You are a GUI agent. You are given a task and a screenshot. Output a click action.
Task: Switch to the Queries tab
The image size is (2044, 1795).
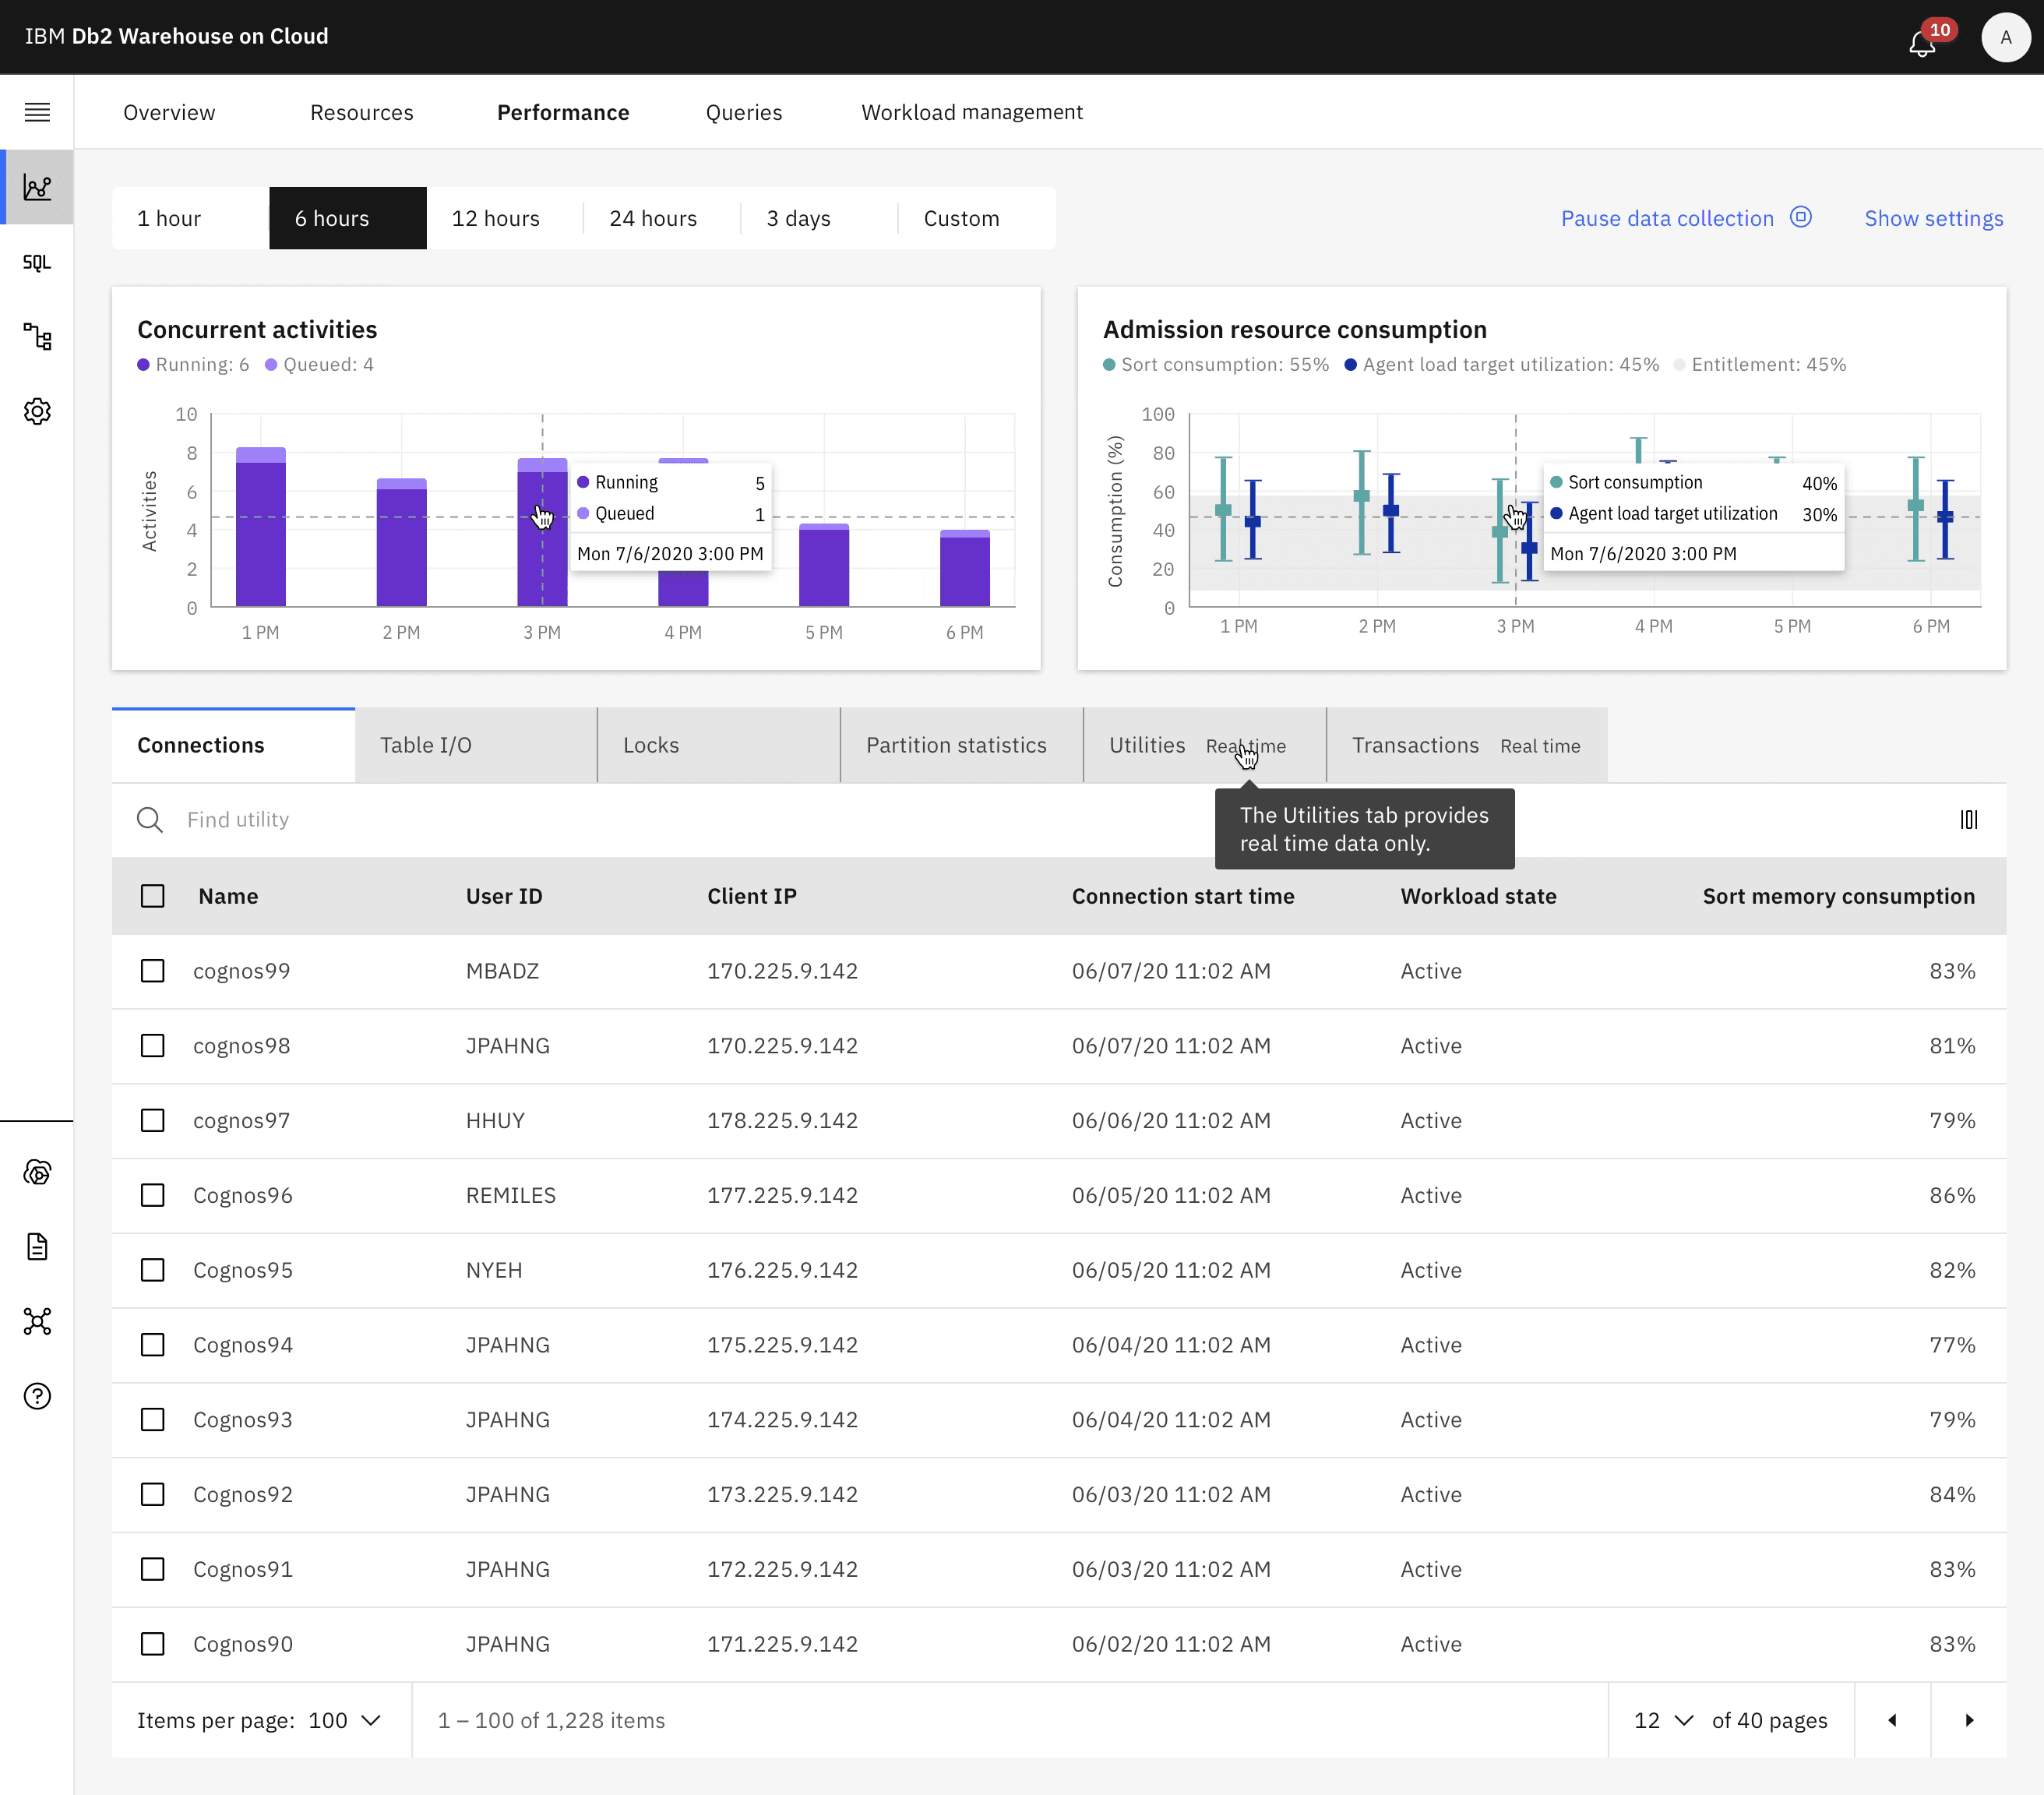click(x=744, y=112)
